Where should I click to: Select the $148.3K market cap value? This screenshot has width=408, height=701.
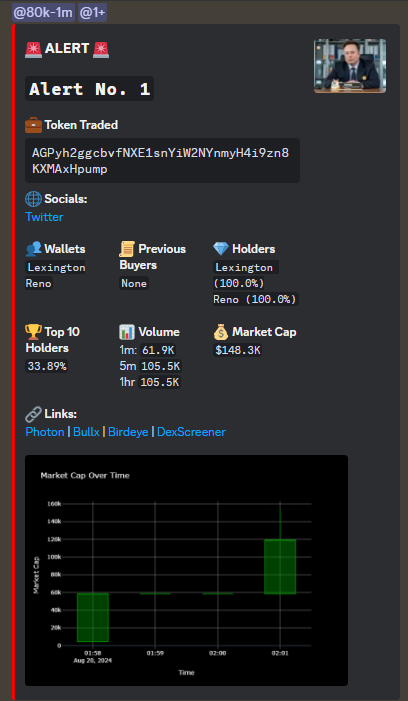click(237, 350)
